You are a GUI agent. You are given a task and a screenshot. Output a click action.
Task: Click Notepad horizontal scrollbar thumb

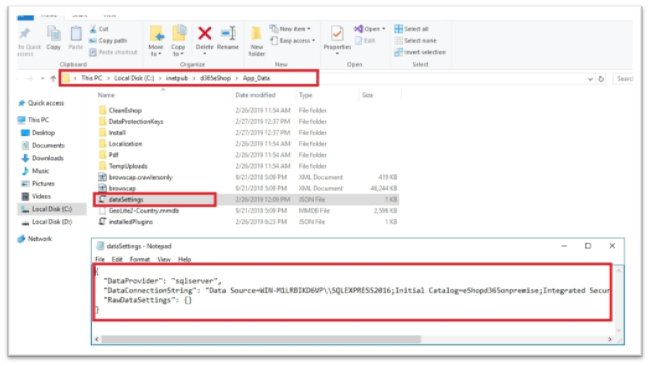[x=261, y=339]
